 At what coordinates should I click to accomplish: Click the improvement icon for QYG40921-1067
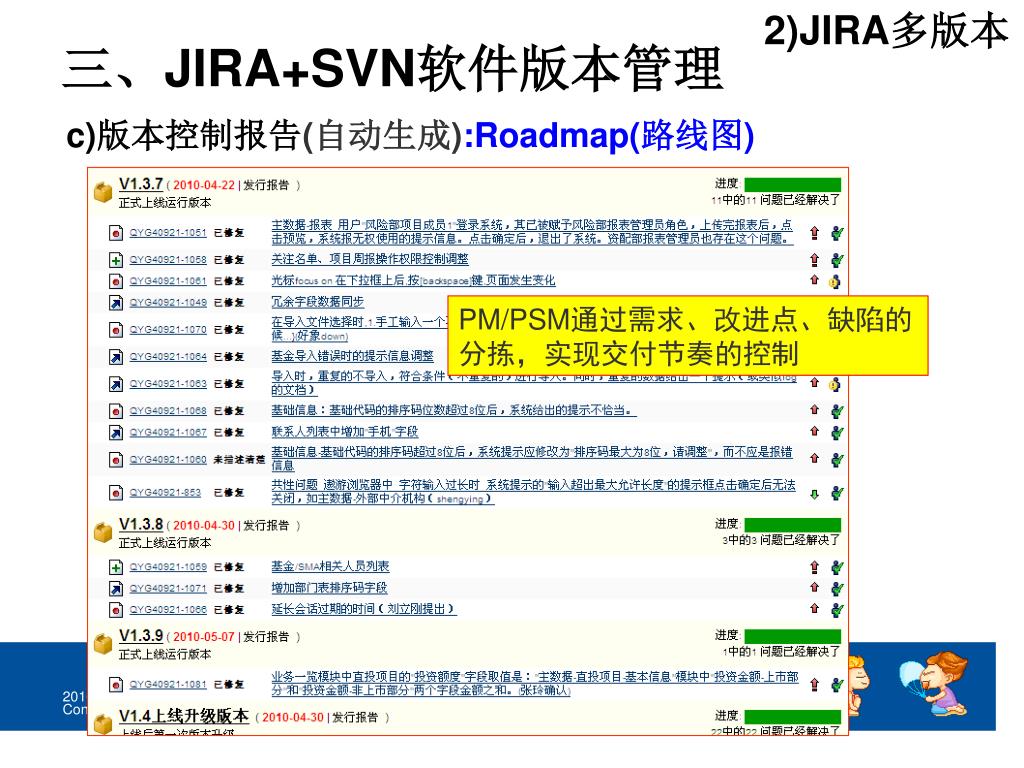116,433
